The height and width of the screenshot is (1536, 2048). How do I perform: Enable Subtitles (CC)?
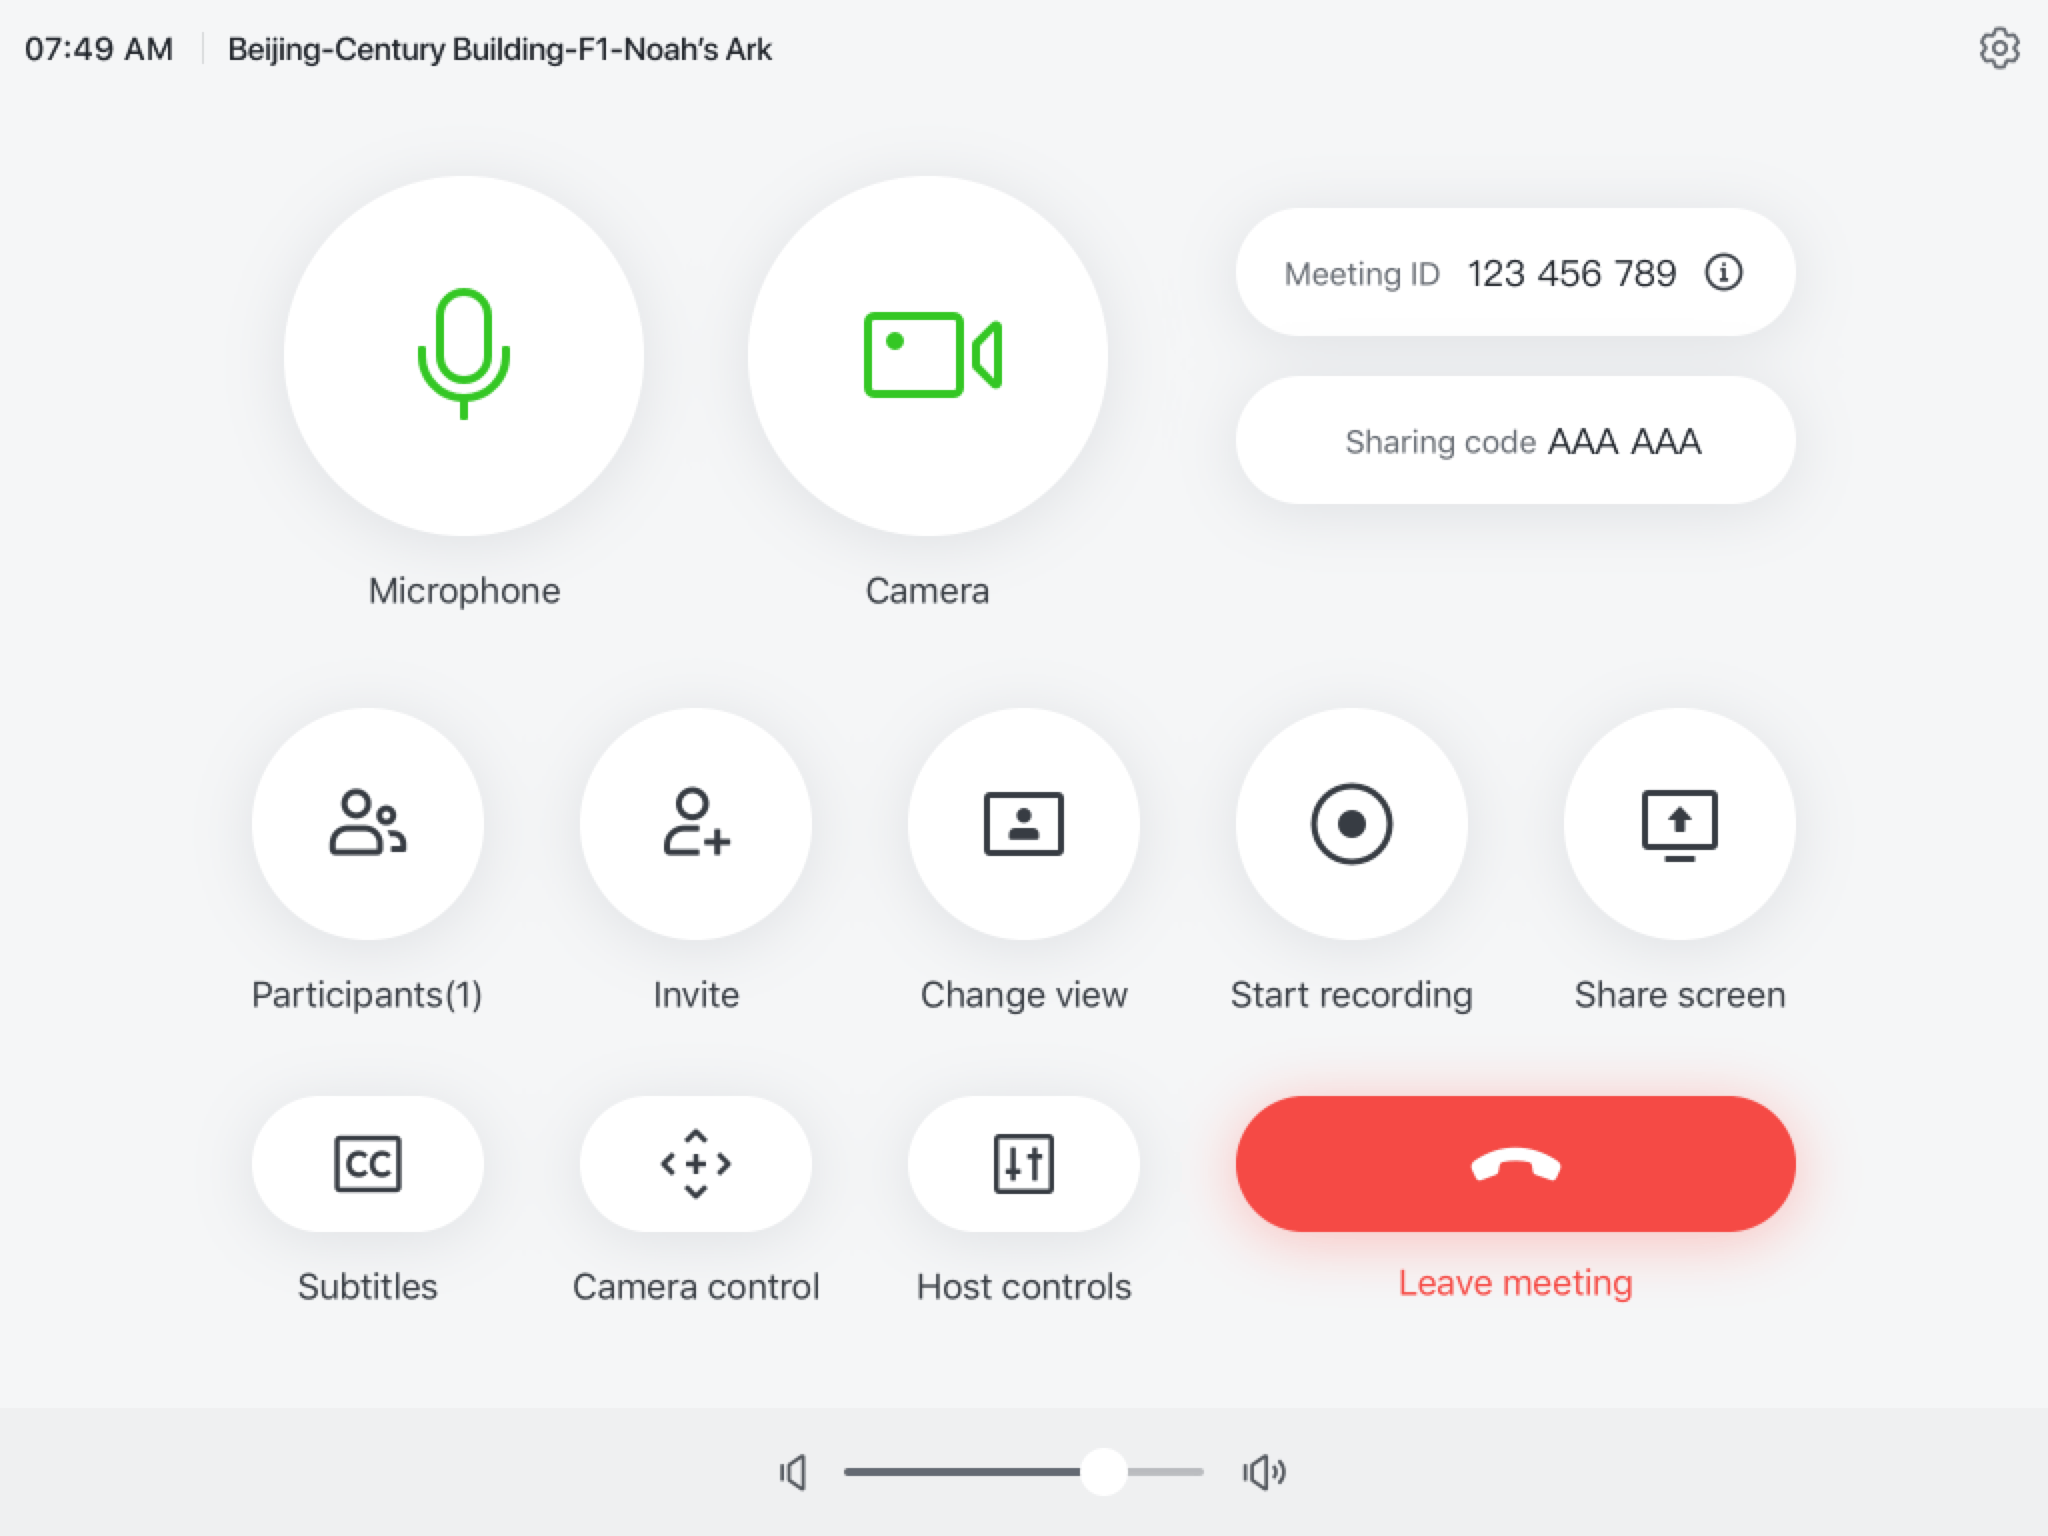pyautogui.click(x=366, y=1163)
